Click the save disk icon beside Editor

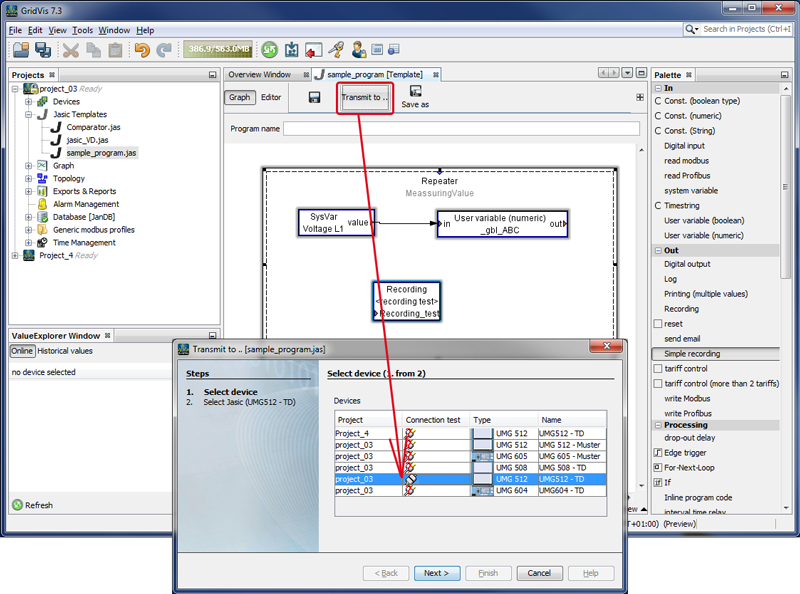pyautogui.click(x=314, y=97)
